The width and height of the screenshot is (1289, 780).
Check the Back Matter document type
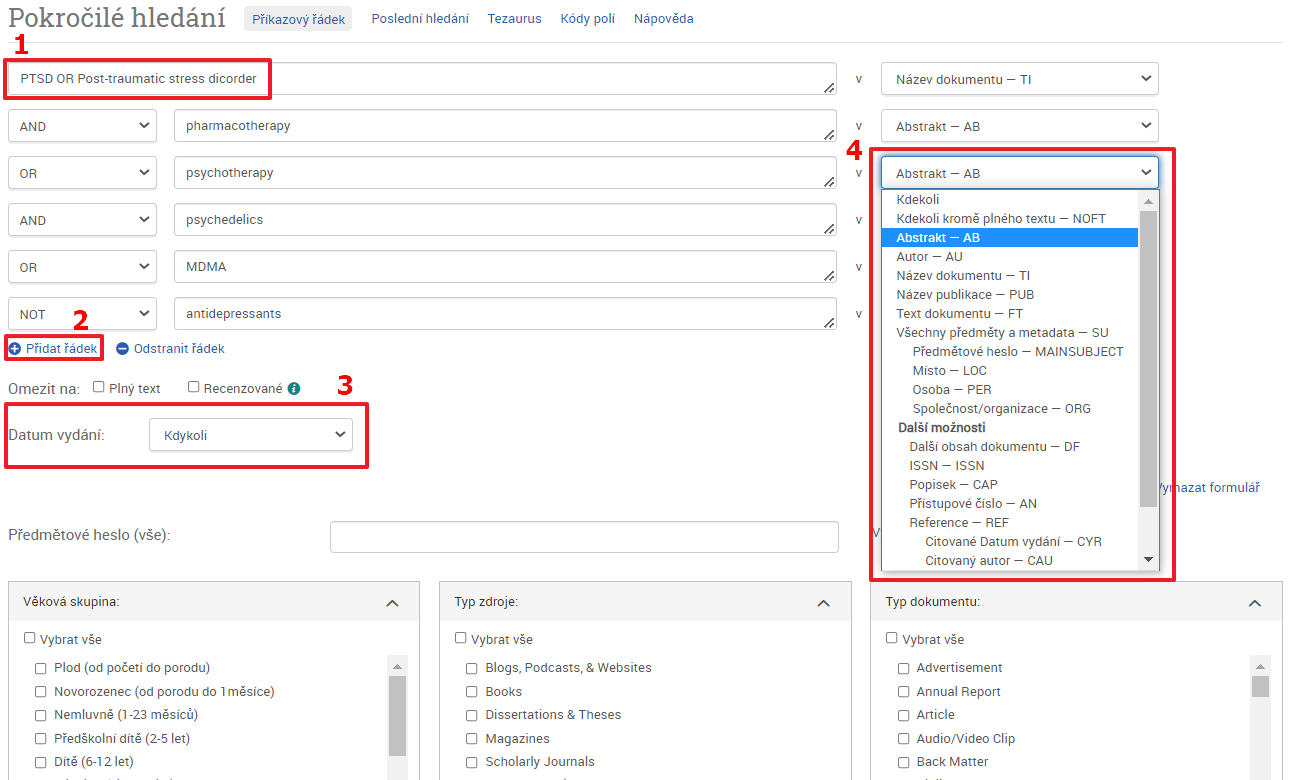[x=904, y=762]
